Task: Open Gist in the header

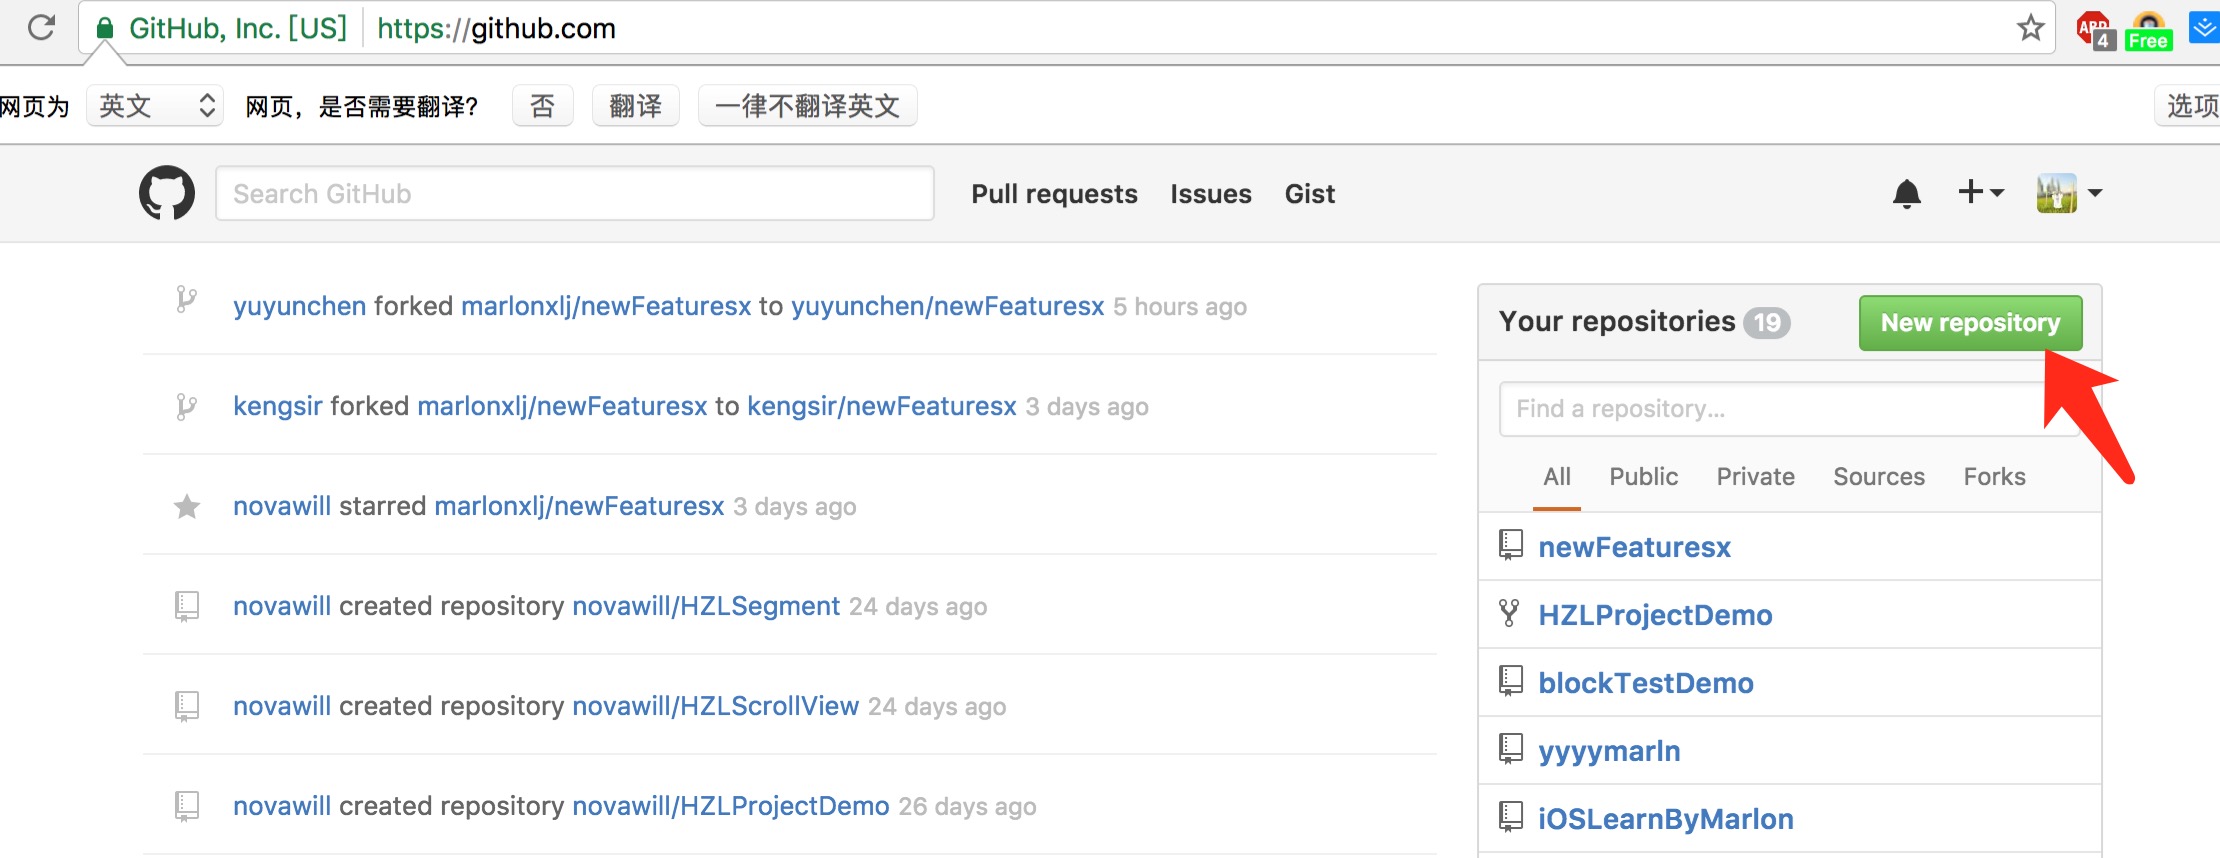Action: [x=1310, y=194]
